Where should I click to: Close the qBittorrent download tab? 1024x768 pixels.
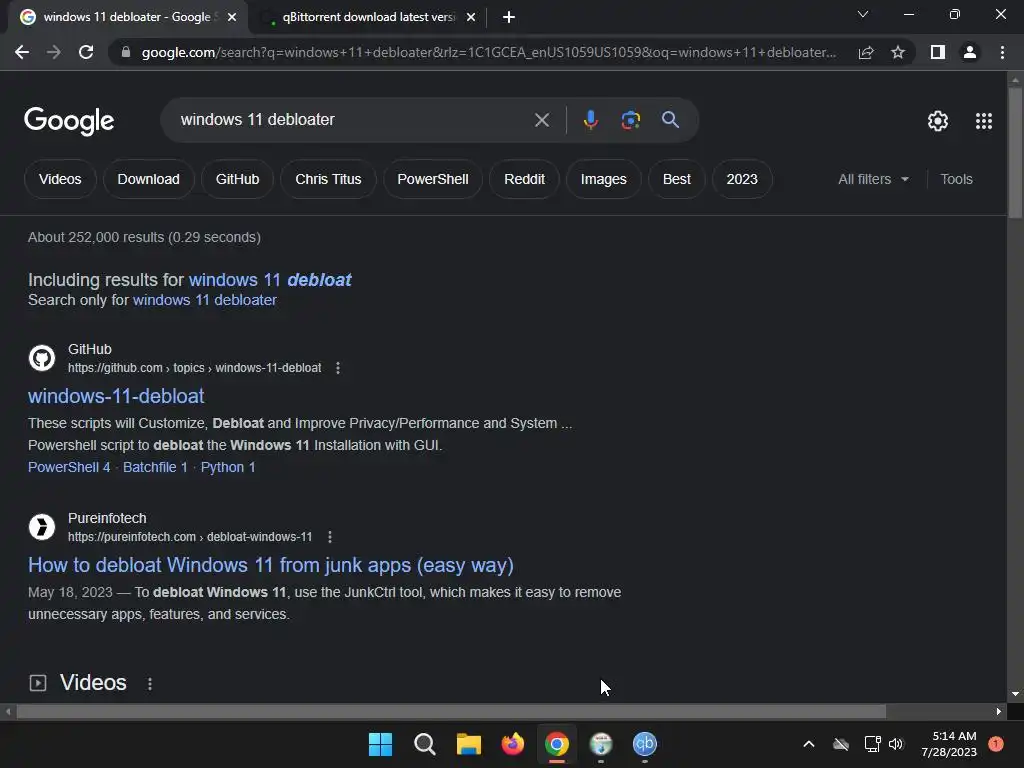(x=471, y=17)
